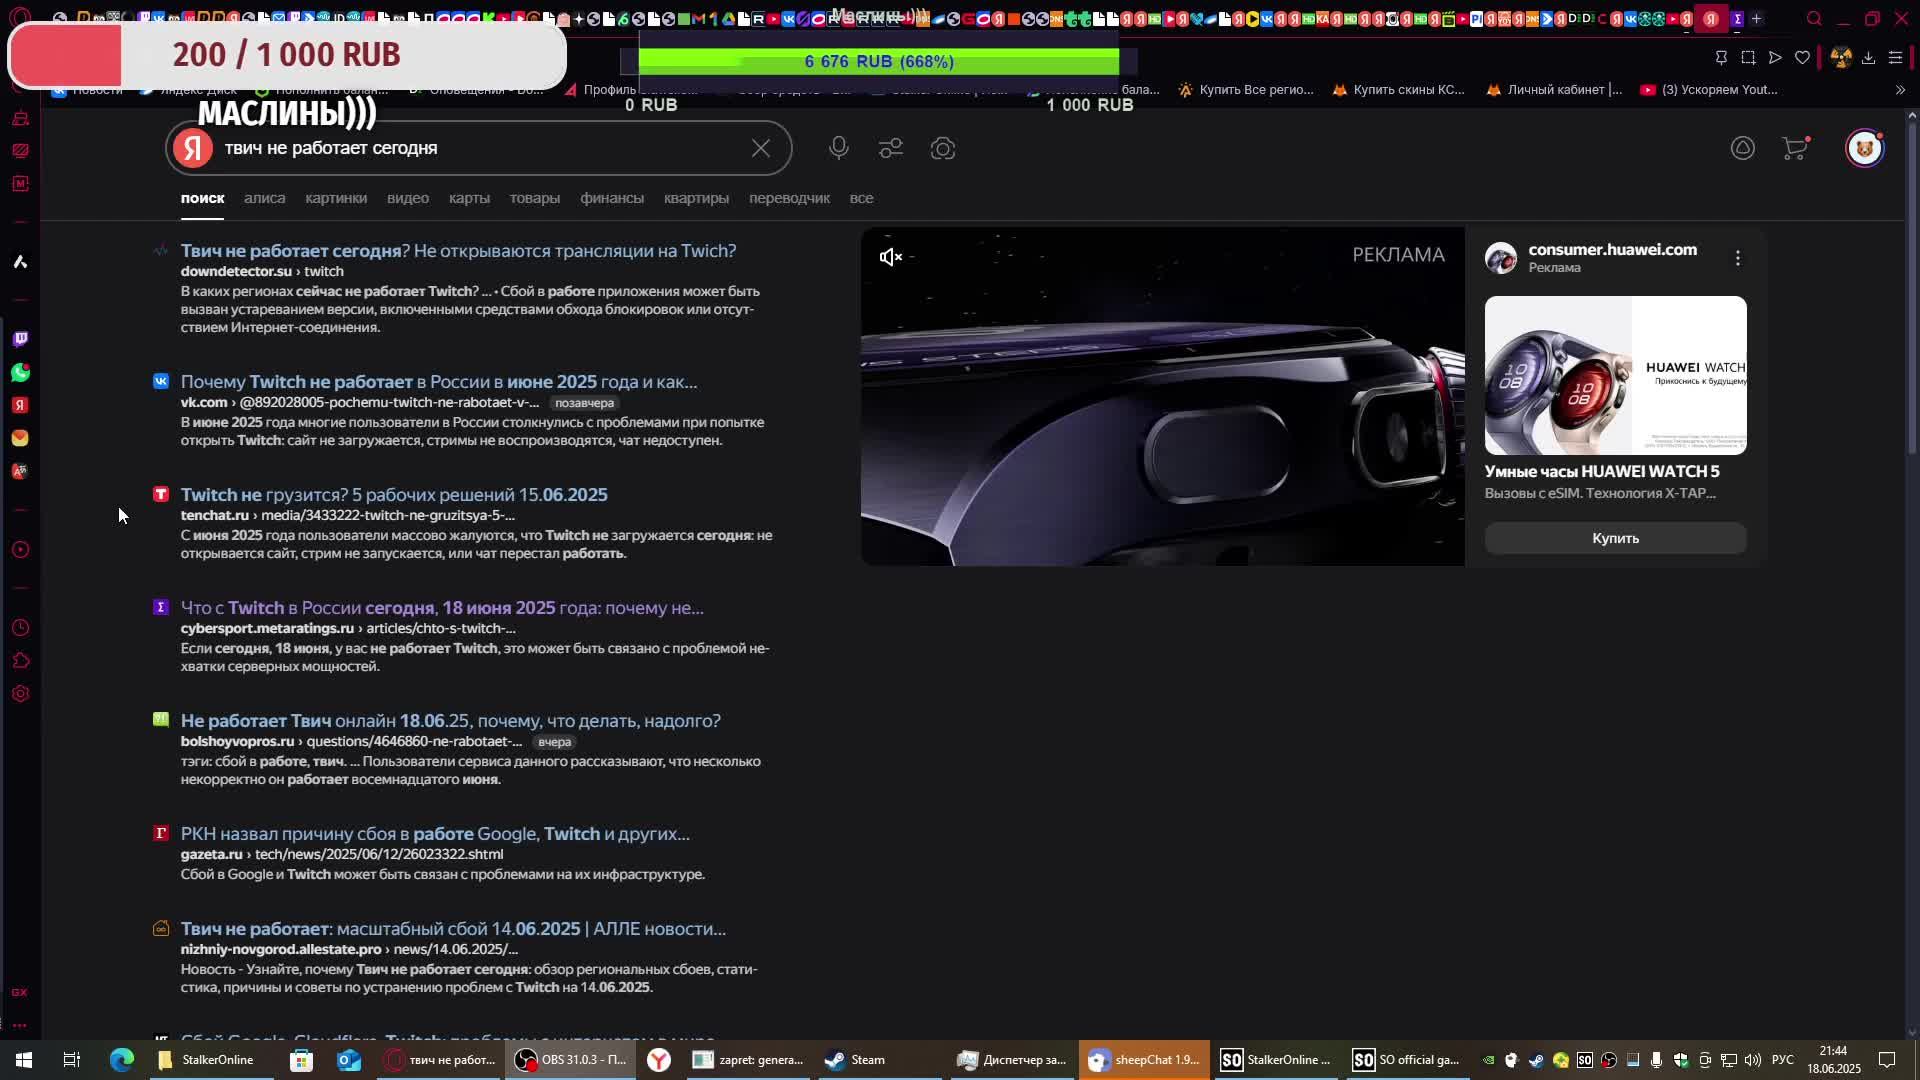This screenshot has width=1920, height=1080.
Task: Open the Yandex account avatar
Action: pyautogui.click(x=1865, y=148)
